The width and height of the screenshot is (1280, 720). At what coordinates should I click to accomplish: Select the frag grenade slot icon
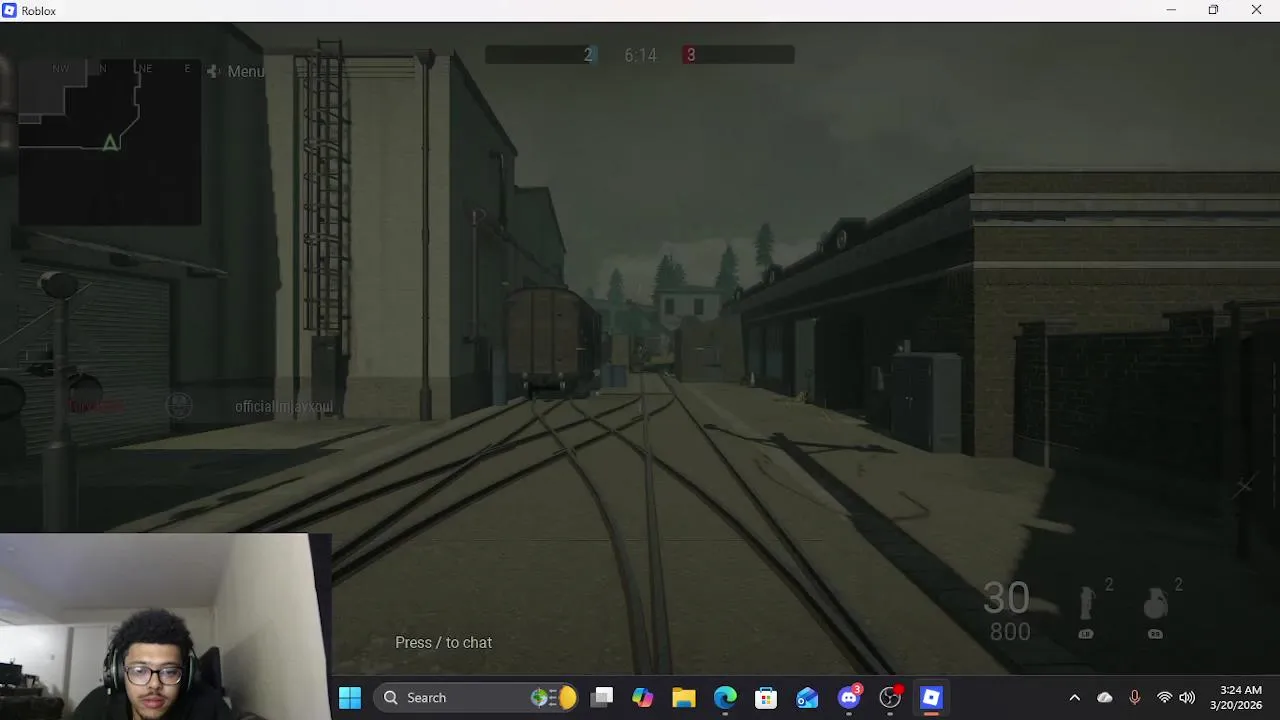(x=1155, y=604)
